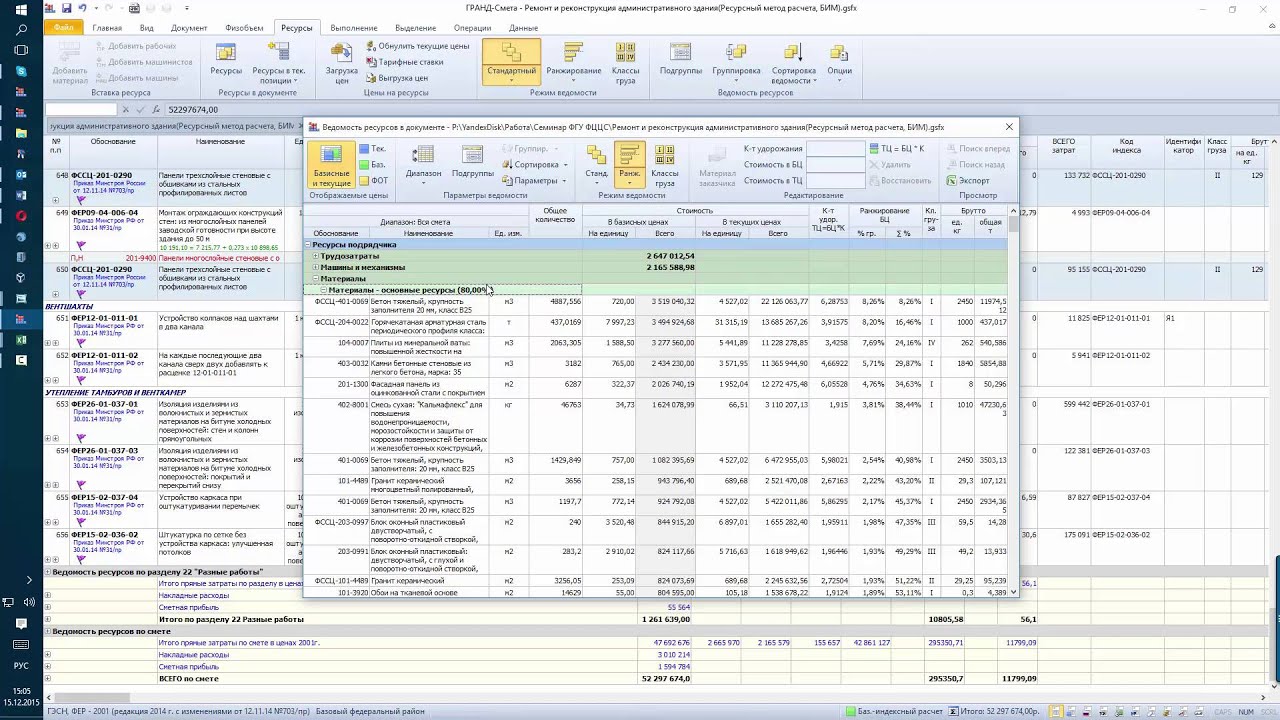Switch to the Данные tab
This screenshot has height=720, width=1280.
tap(523, 28)
